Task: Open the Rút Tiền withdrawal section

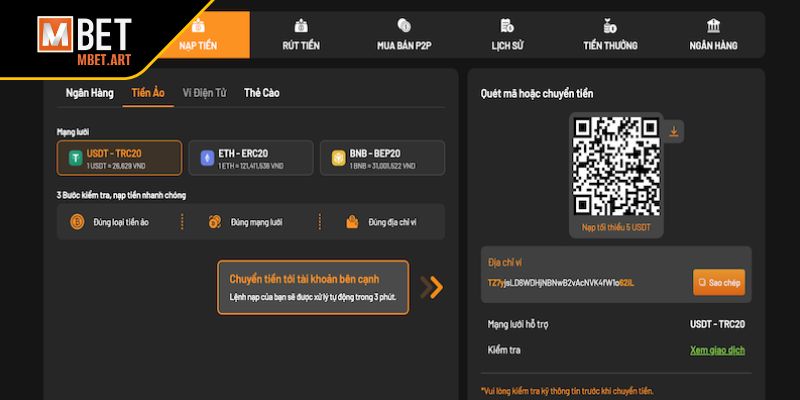Action: pos(300,35)
